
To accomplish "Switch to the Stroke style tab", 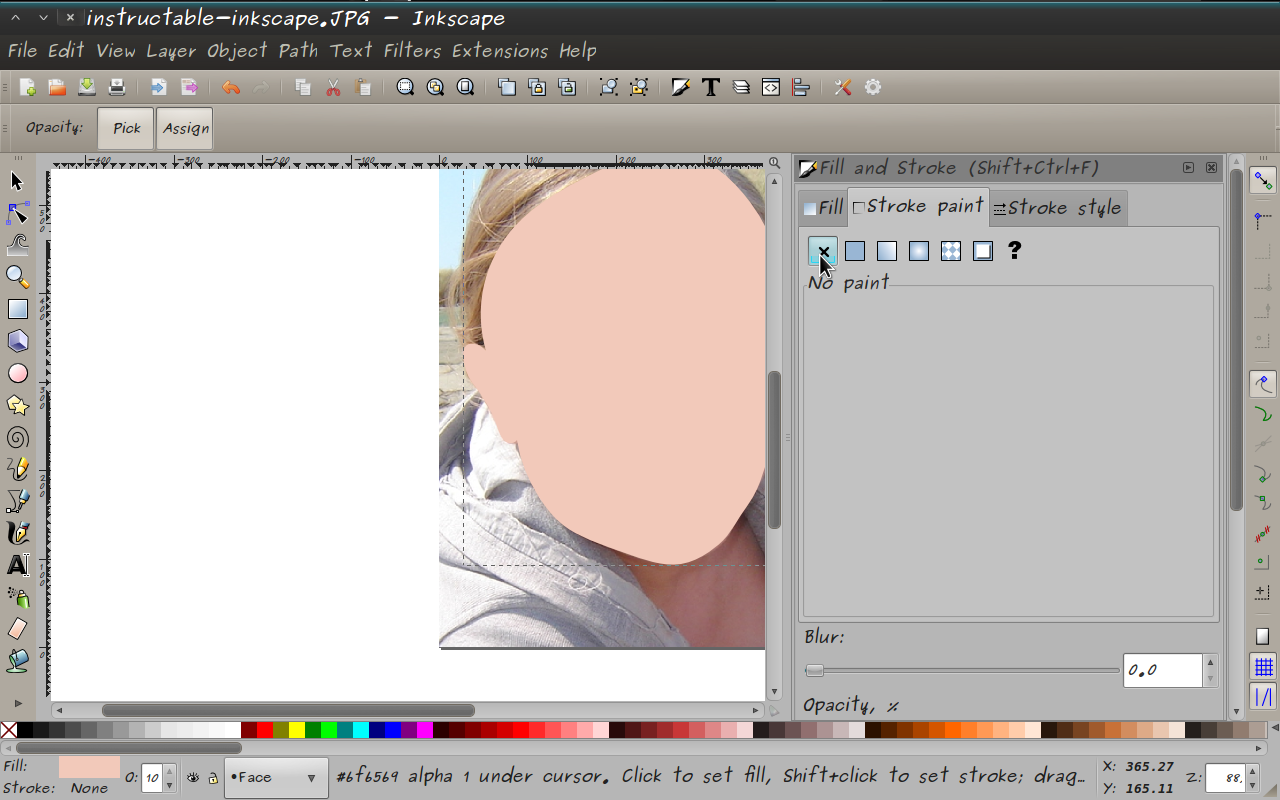I will (x=1057, y=207).
